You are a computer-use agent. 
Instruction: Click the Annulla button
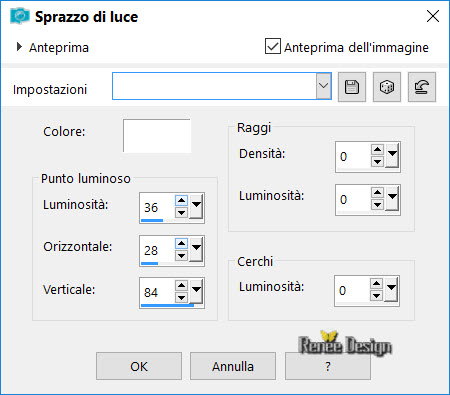tap(233, 366)
